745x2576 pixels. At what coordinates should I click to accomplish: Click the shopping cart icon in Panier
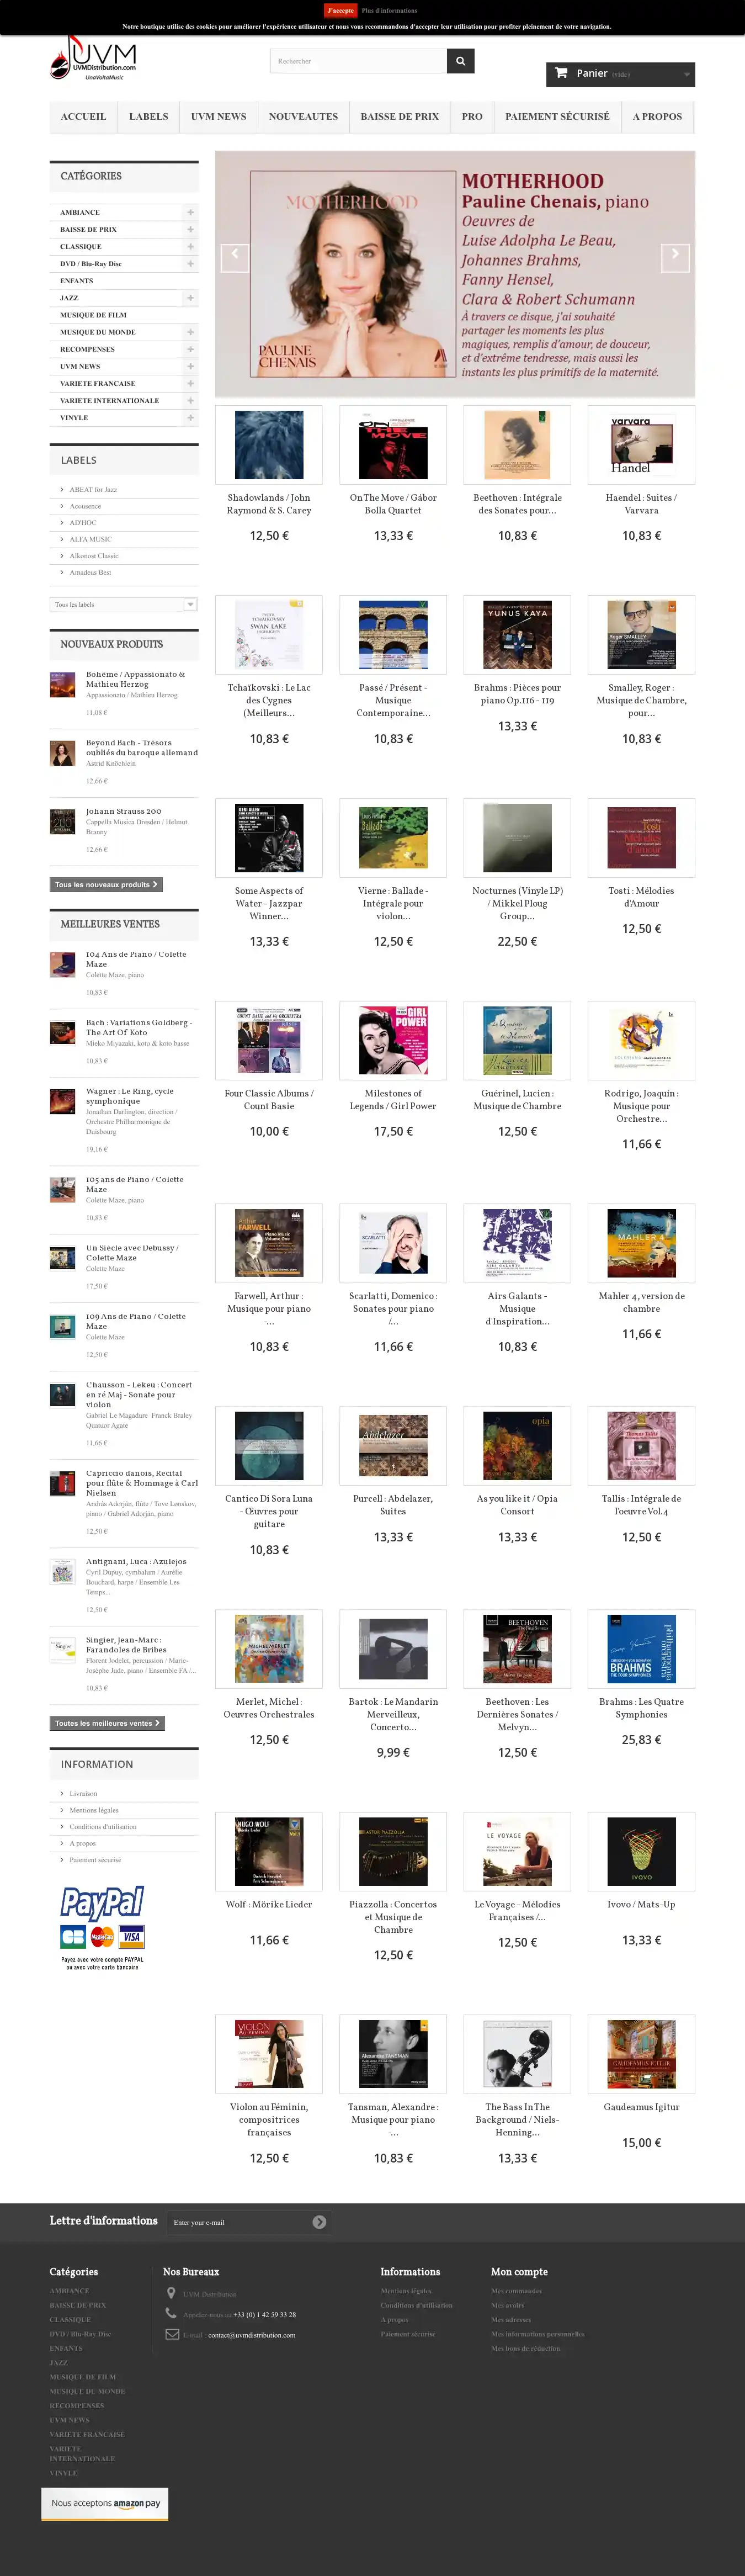(x=561, y=73)
